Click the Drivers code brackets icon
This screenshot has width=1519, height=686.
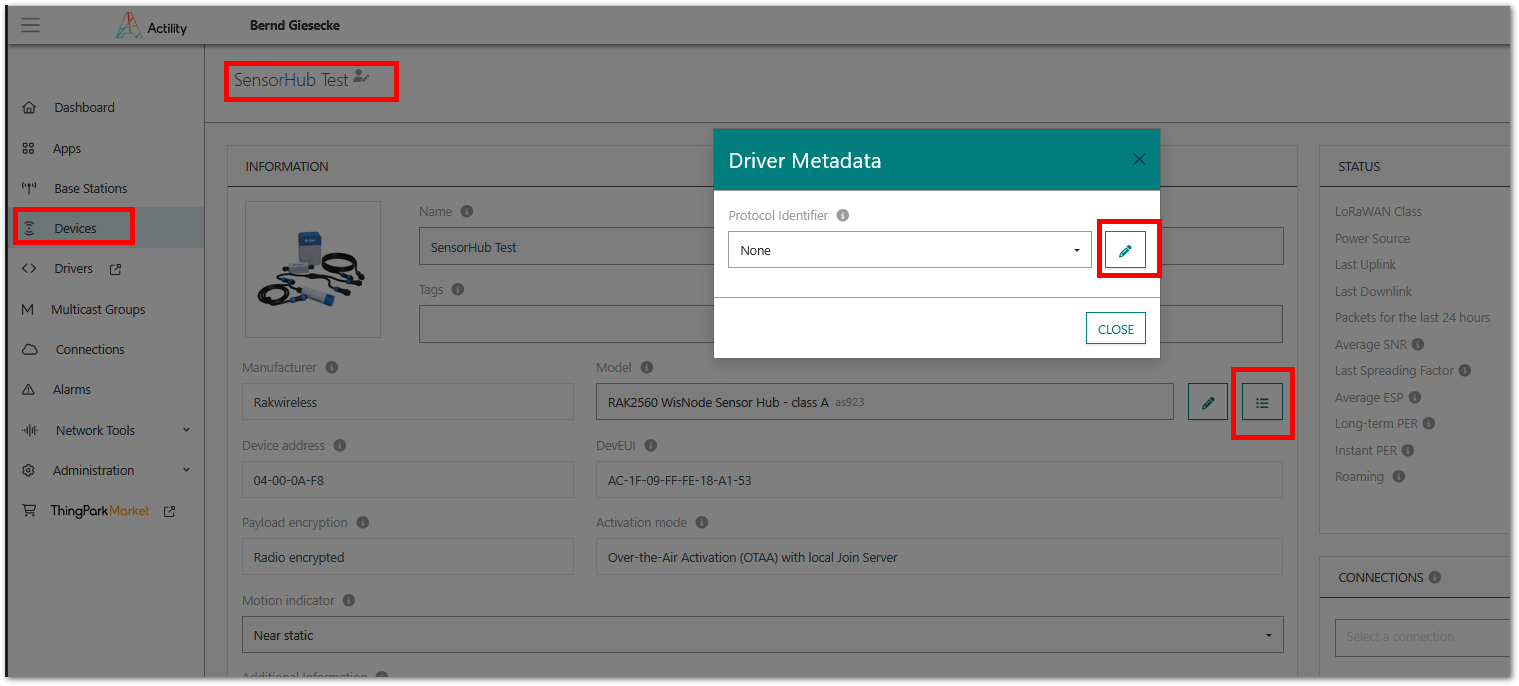click(x=29, y=268)
